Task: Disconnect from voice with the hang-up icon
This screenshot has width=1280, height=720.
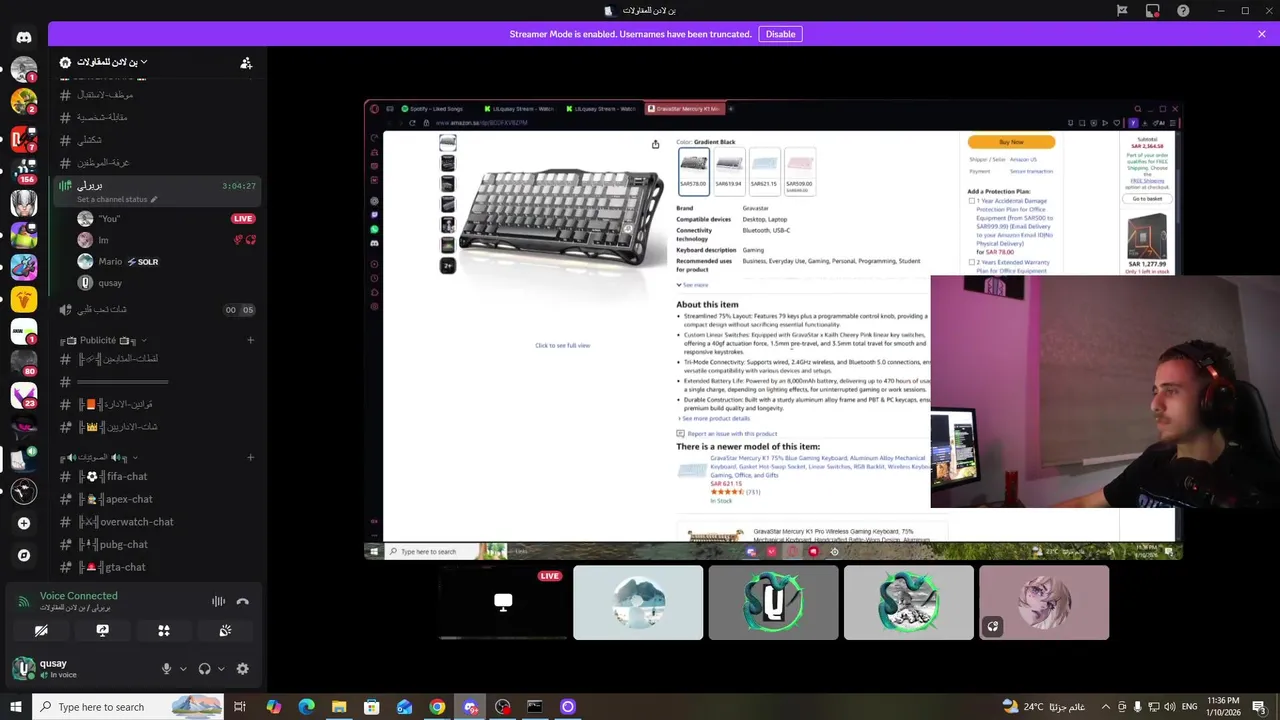Action: click(x=242, y=601)
